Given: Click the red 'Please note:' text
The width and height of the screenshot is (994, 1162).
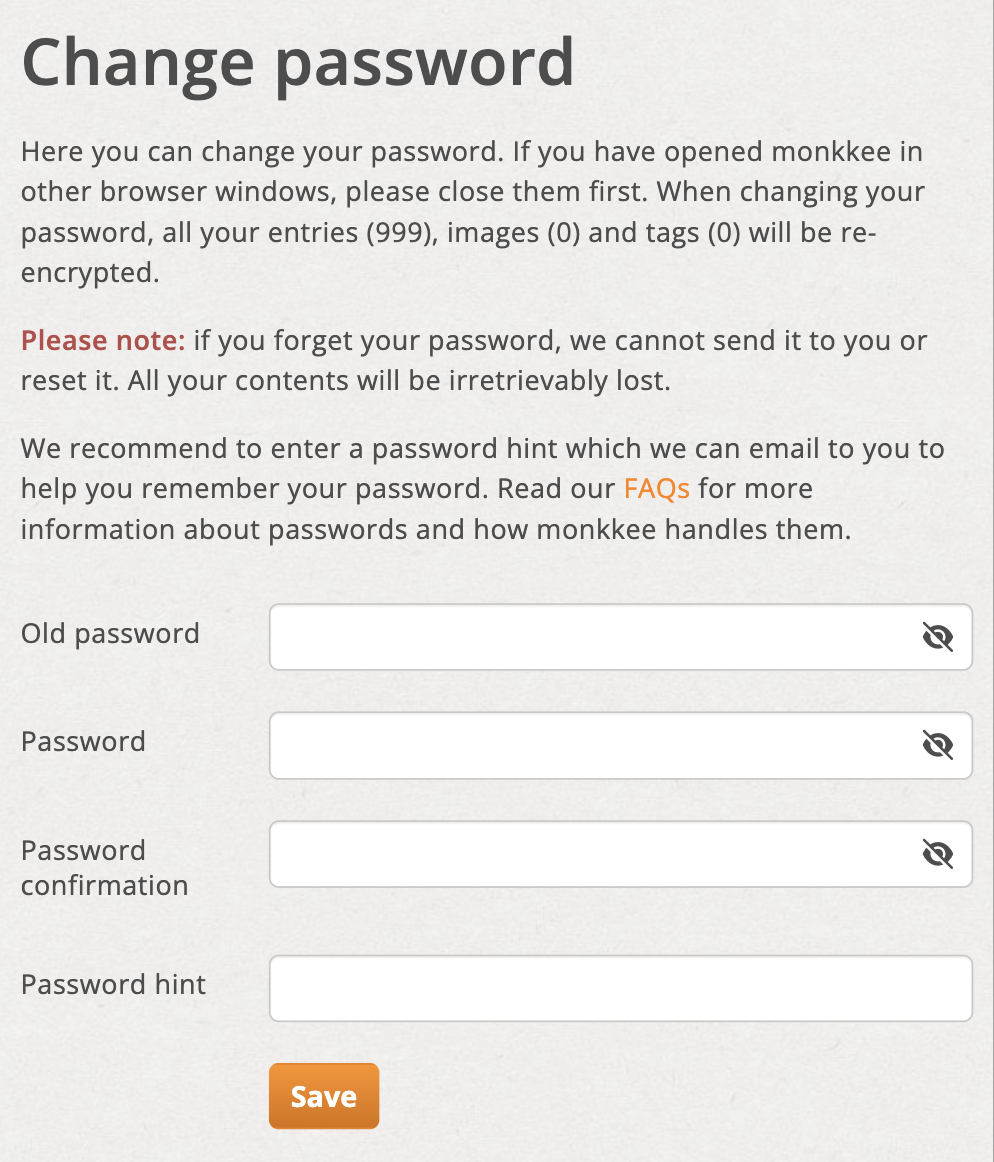Looking at the screenshot, I should (103, 341).
